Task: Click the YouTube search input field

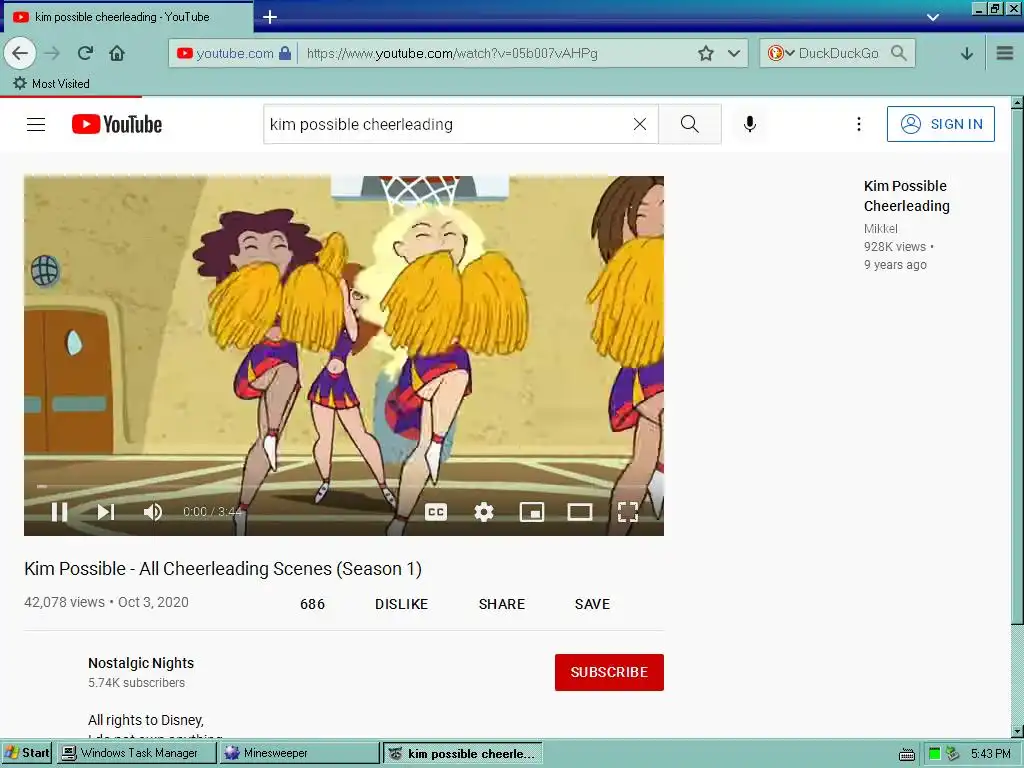Action: coord(447,124)
